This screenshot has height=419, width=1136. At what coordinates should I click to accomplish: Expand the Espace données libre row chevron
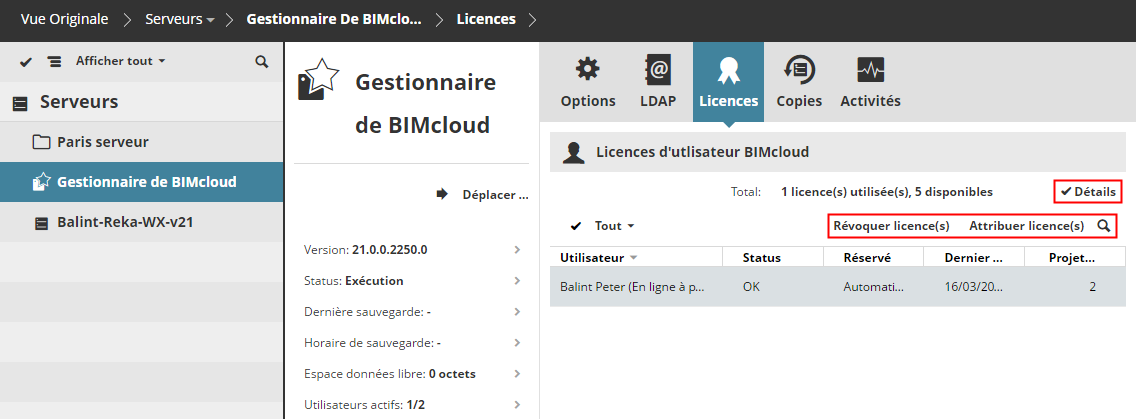[x=517, y=374]
